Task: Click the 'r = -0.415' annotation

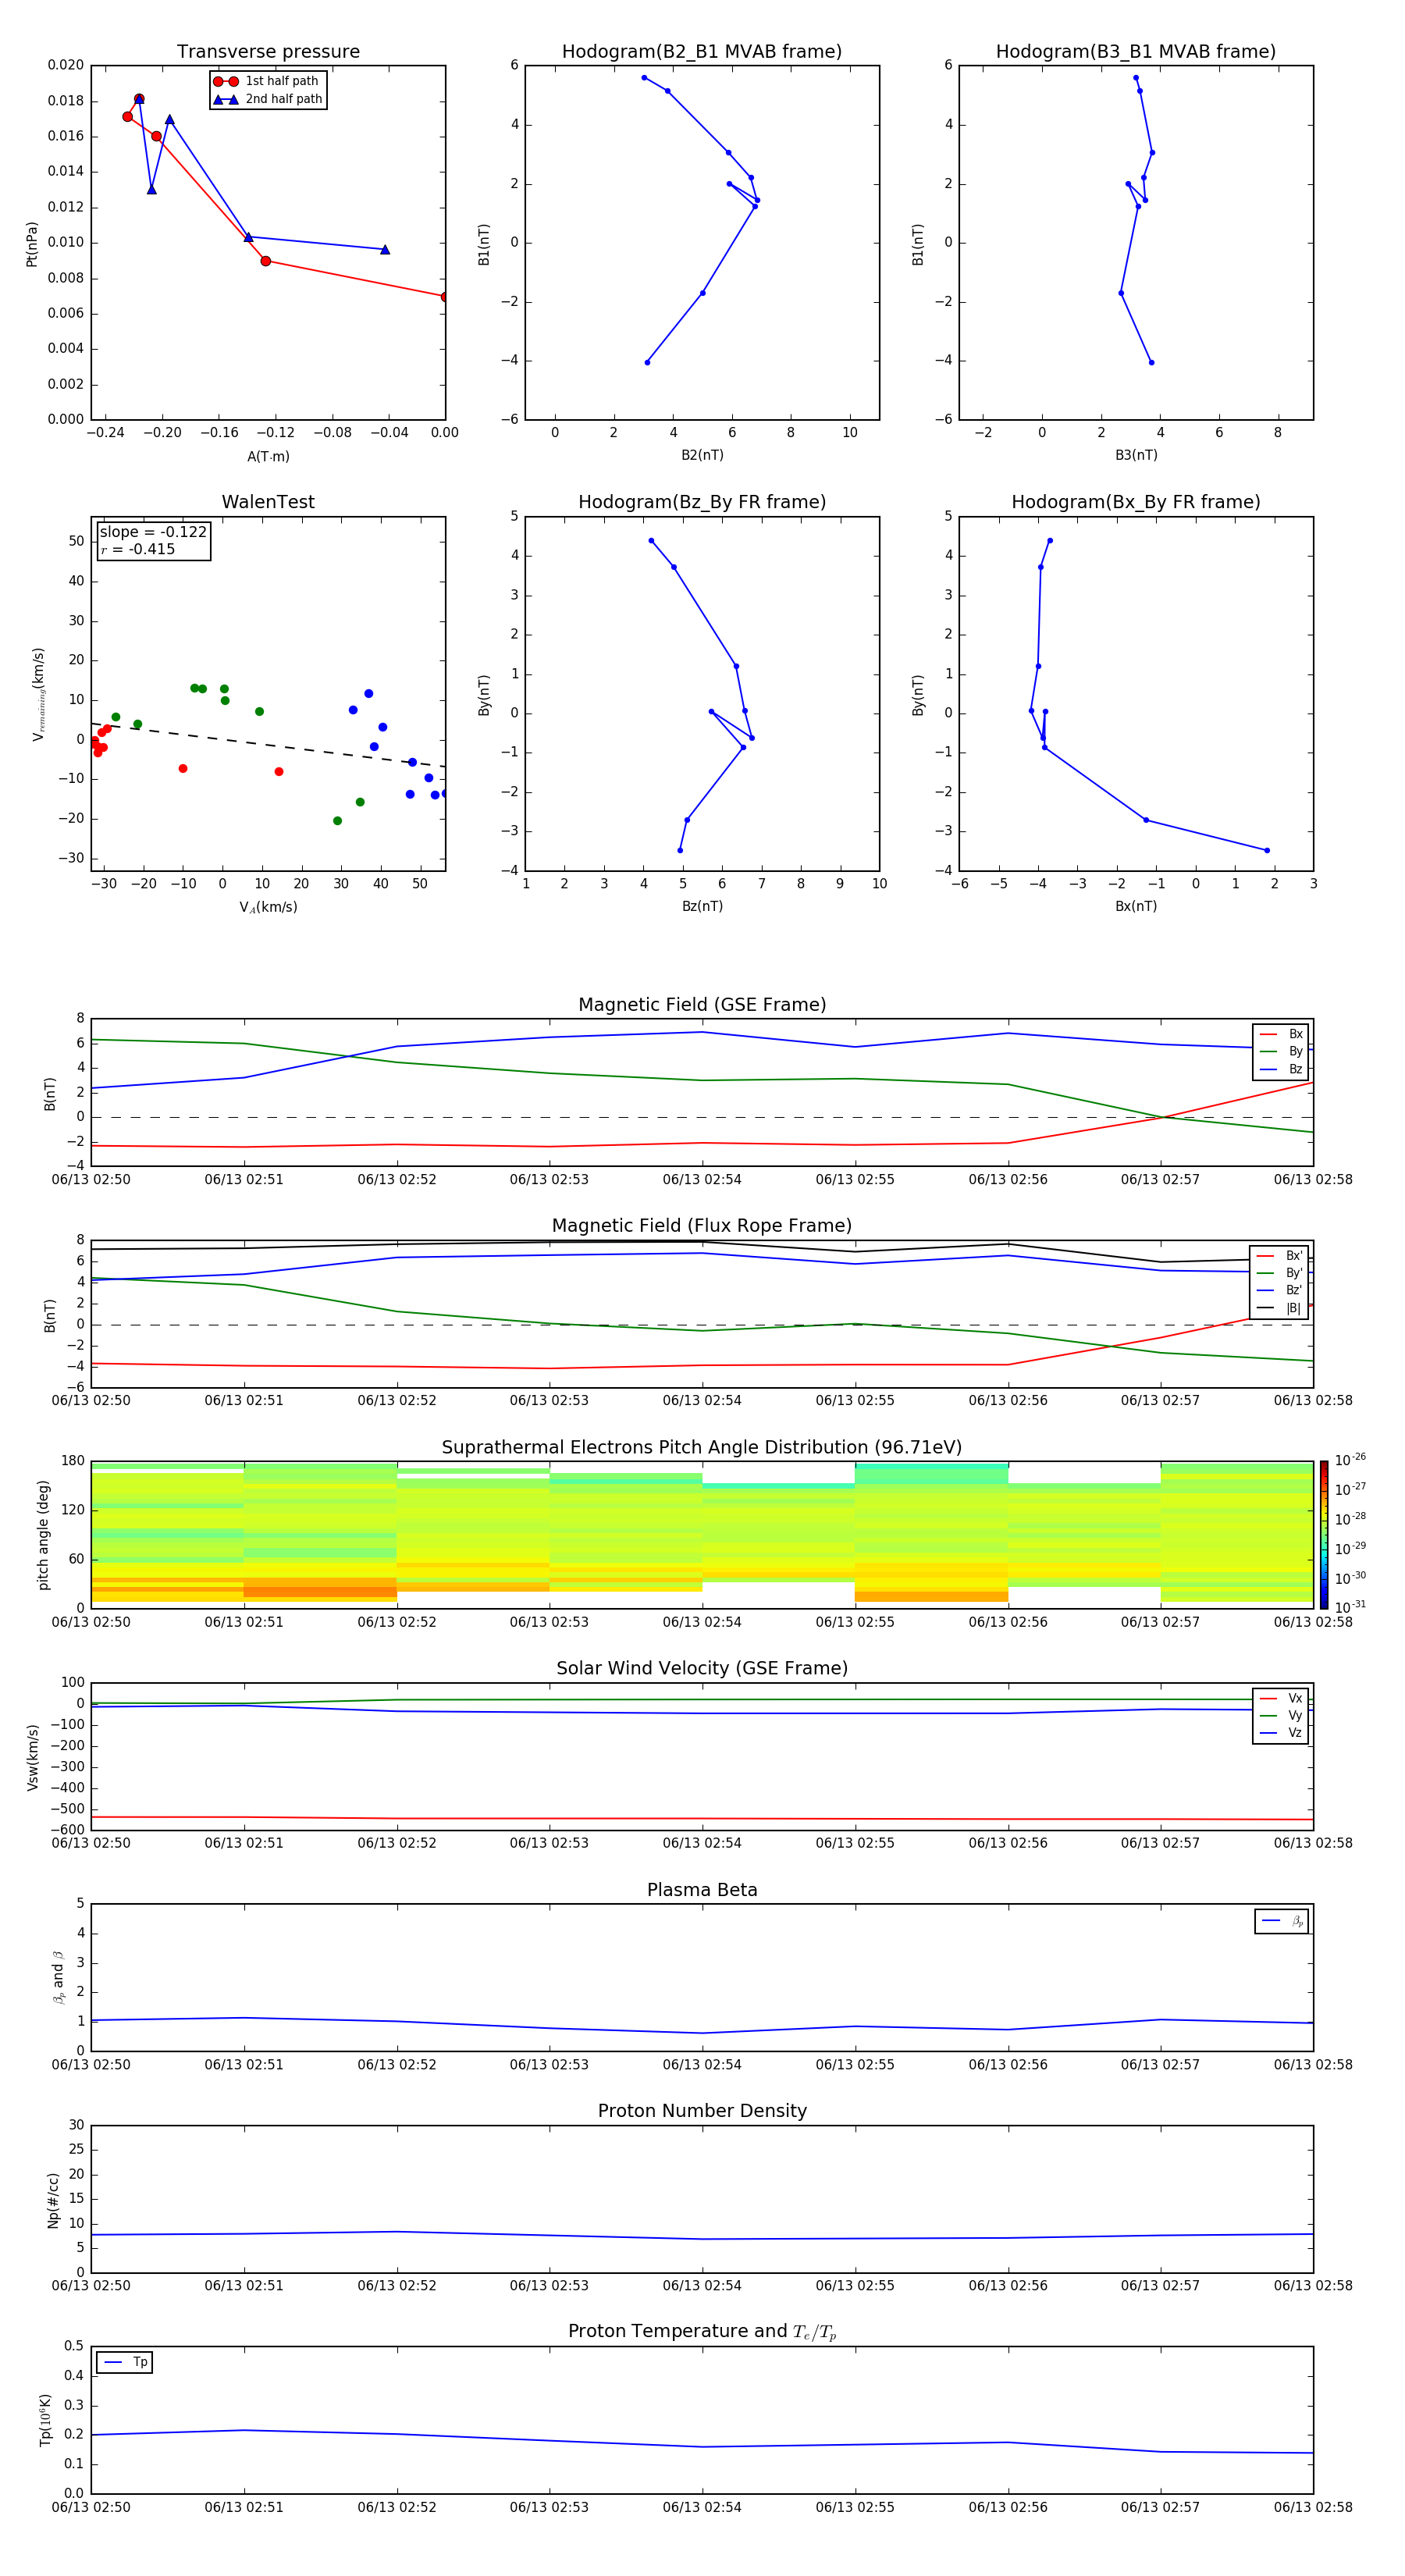Action: click(138, 549)
